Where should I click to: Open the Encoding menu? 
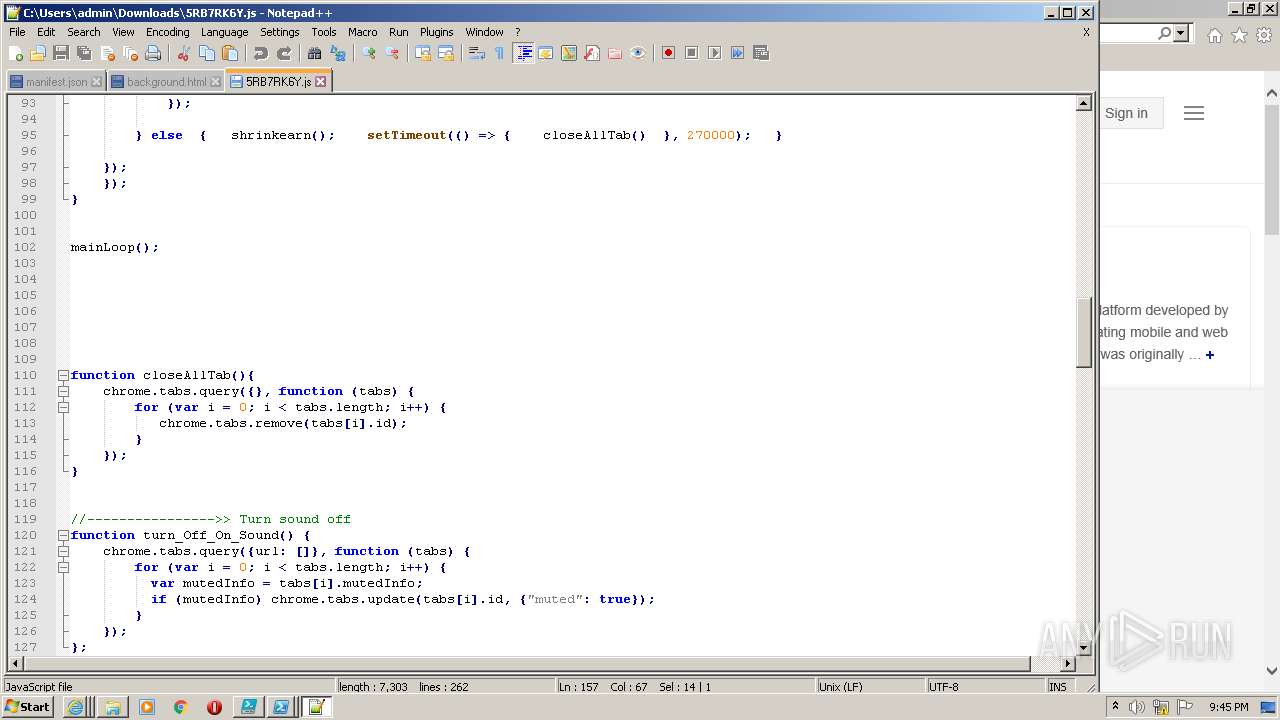click(167, 32)
